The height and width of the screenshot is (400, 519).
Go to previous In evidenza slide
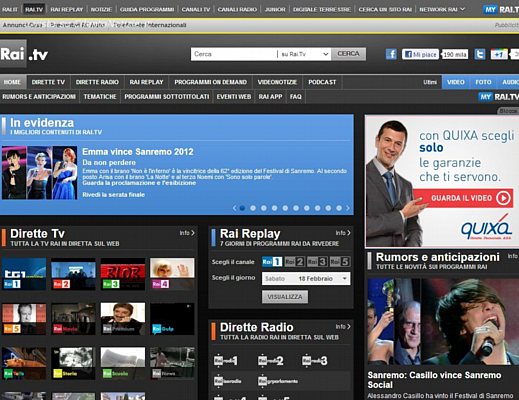[x=235, y=208]
